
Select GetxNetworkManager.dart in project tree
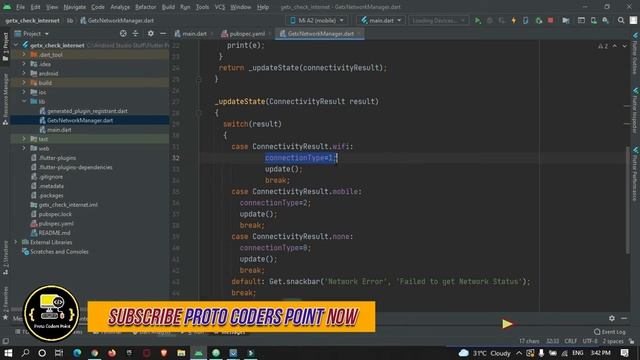(x=80, y=120)
